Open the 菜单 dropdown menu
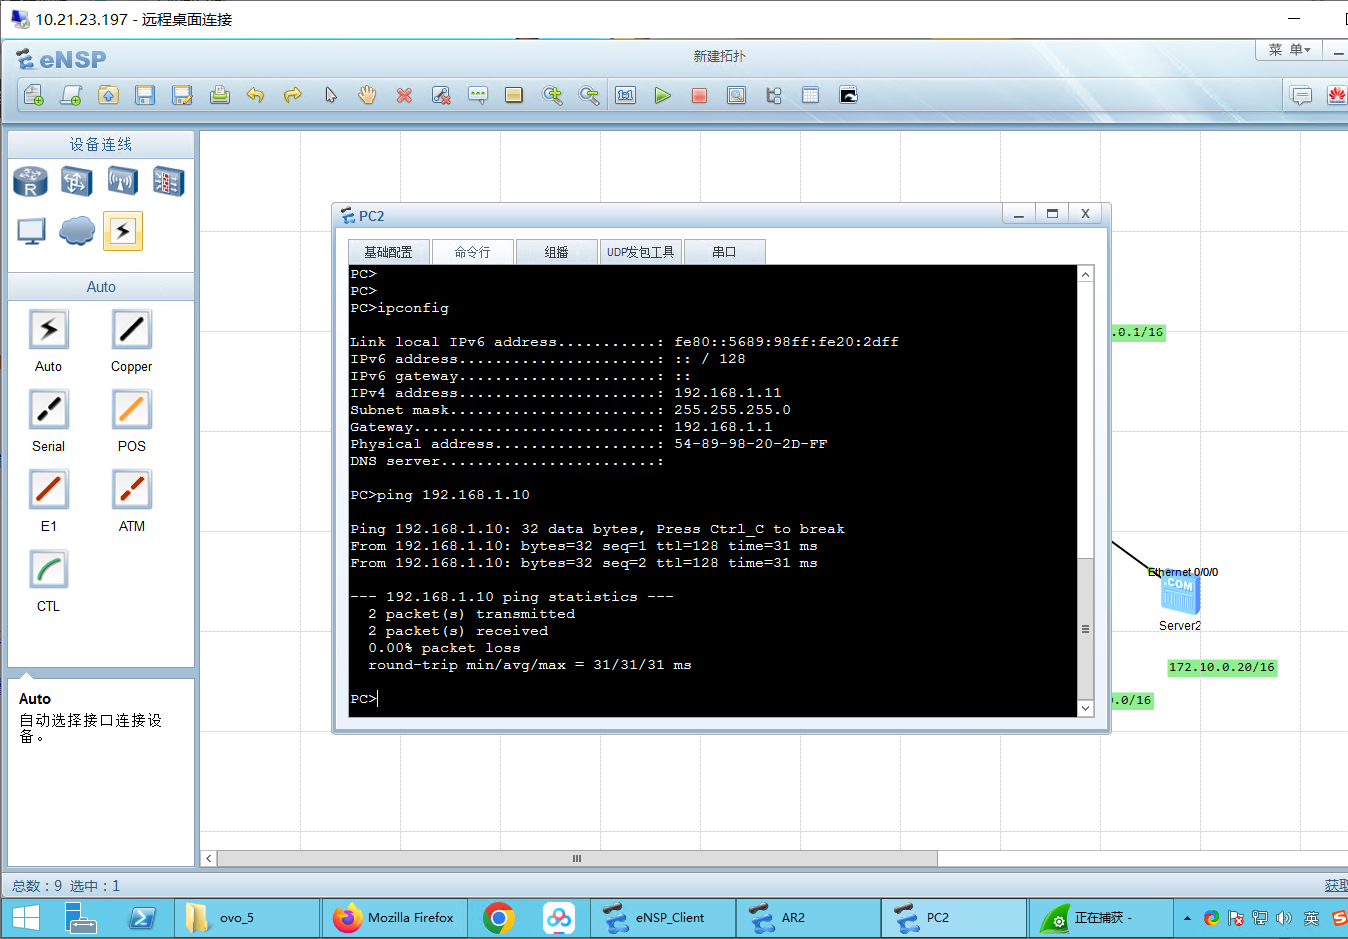This screenshot has width=1348, height=939. (1289, 50)
